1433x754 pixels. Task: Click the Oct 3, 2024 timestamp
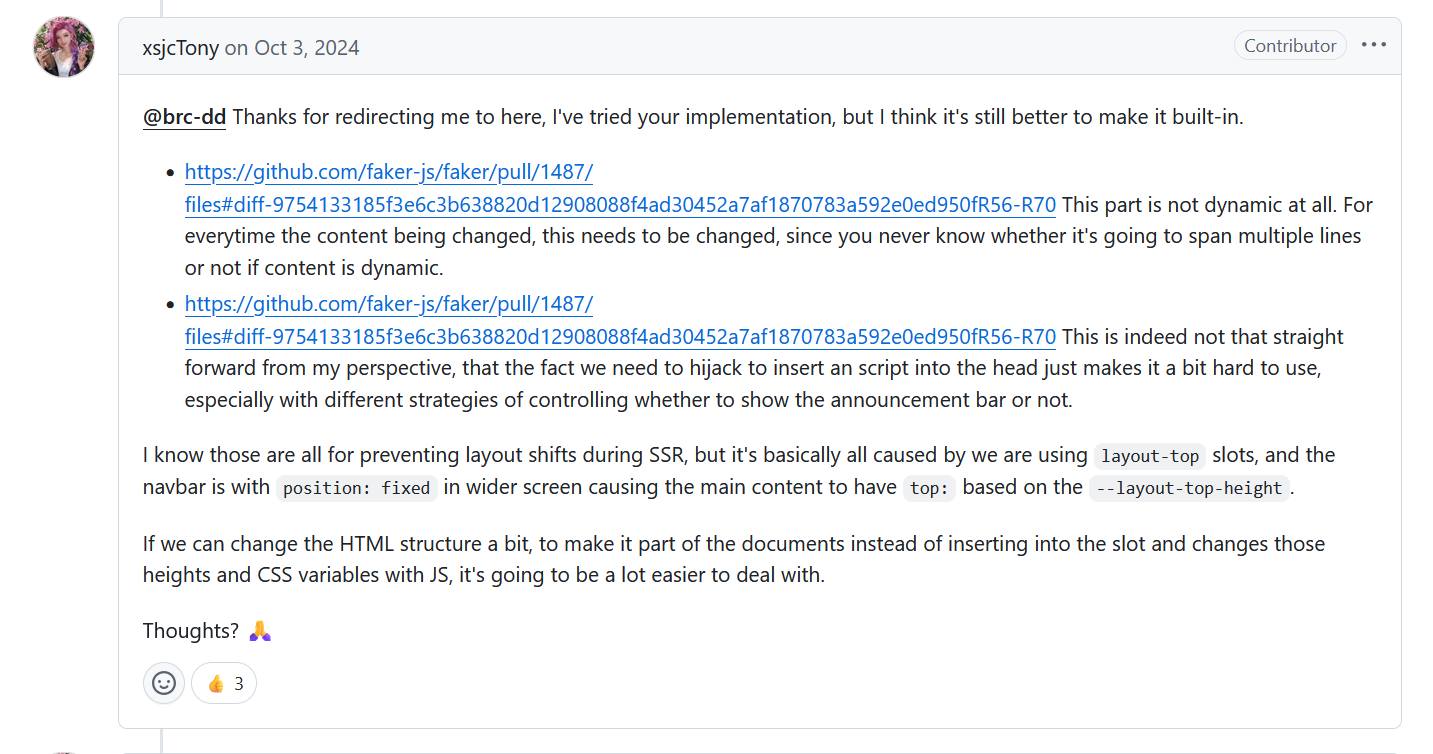tap(306, 47)
